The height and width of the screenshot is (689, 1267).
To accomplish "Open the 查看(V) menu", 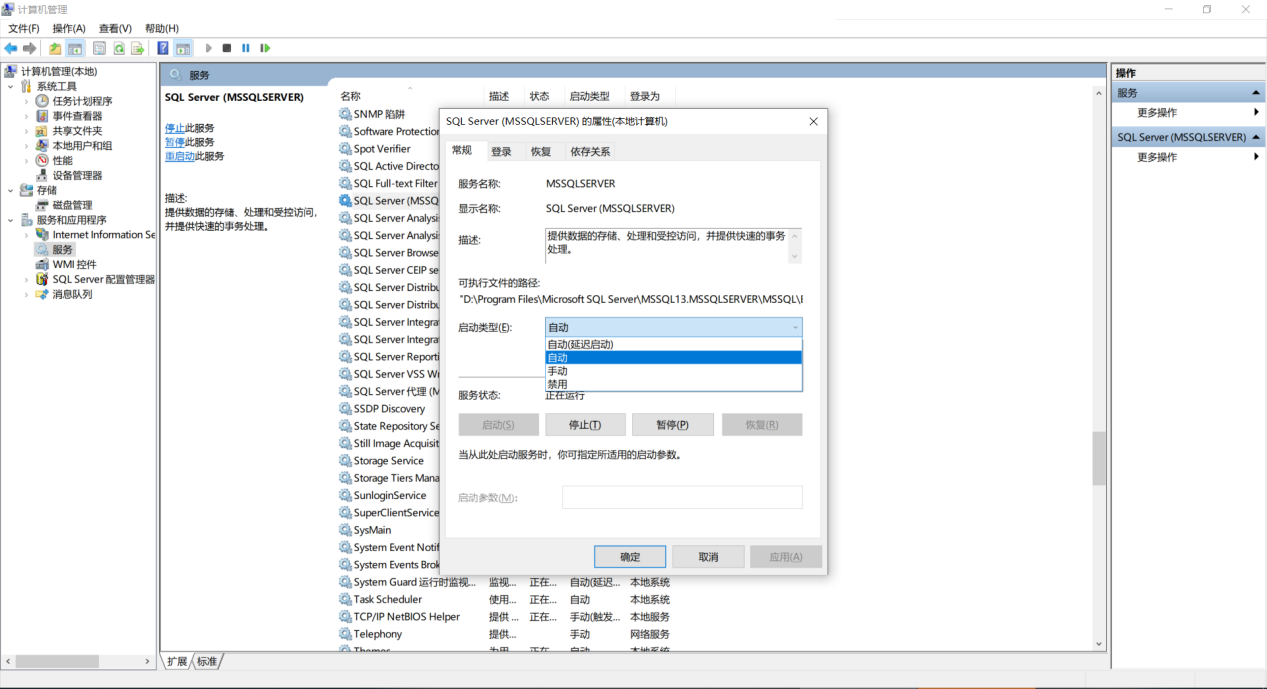I will coord(115,28).
